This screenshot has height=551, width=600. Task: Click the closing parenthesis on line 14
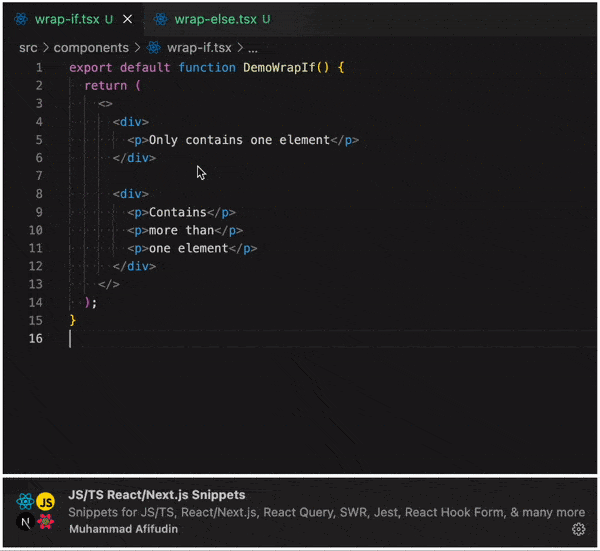88,302
